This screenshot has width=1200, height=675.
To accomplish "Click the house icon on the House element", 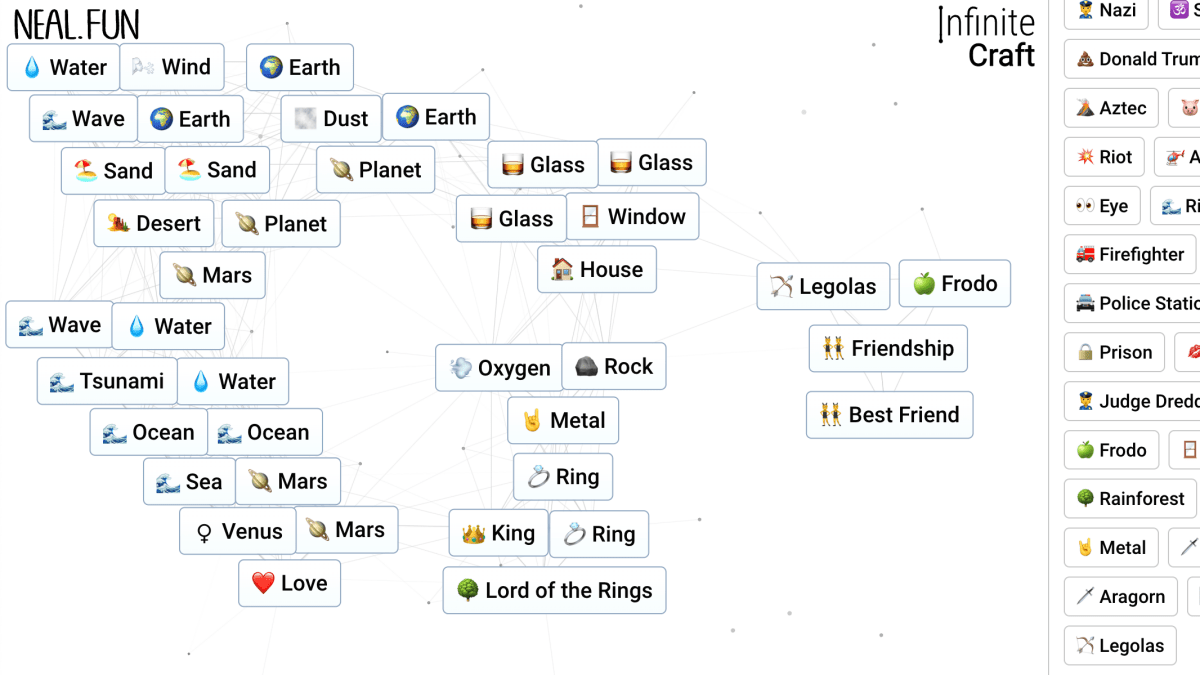I will click(562, 270).
